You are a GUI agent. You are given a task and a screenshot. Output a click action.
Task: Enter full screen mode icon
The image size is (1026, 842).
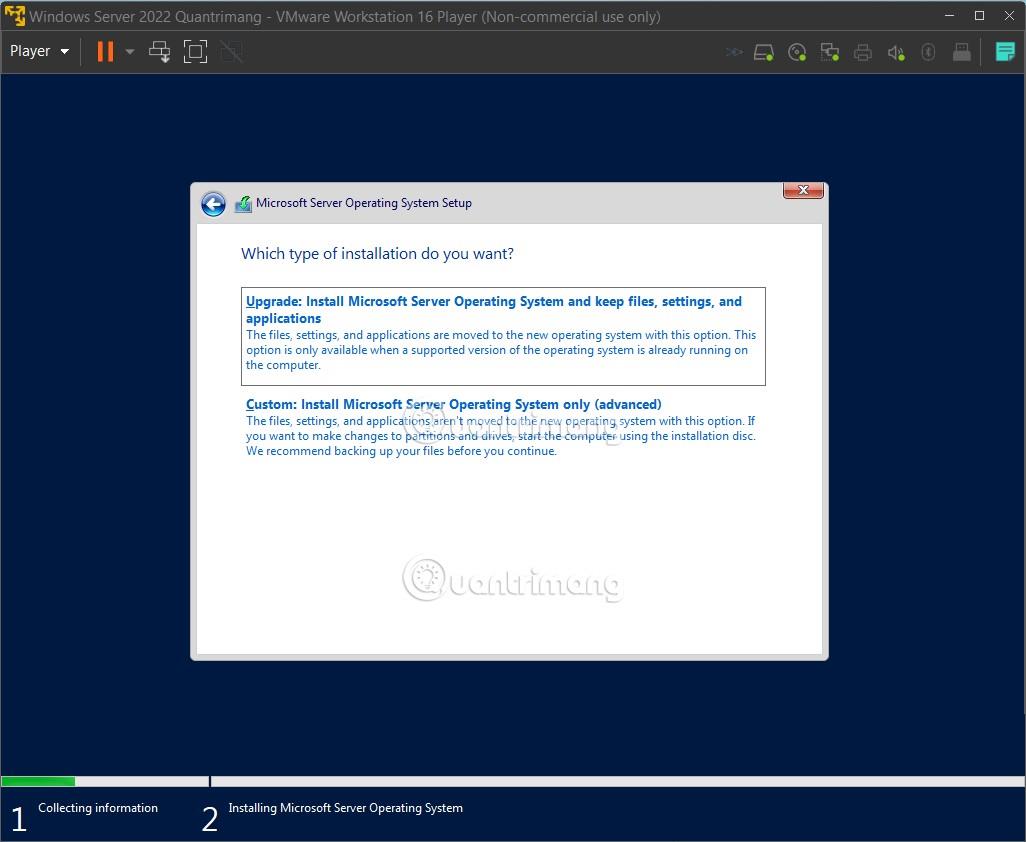[x=195, y=51]
